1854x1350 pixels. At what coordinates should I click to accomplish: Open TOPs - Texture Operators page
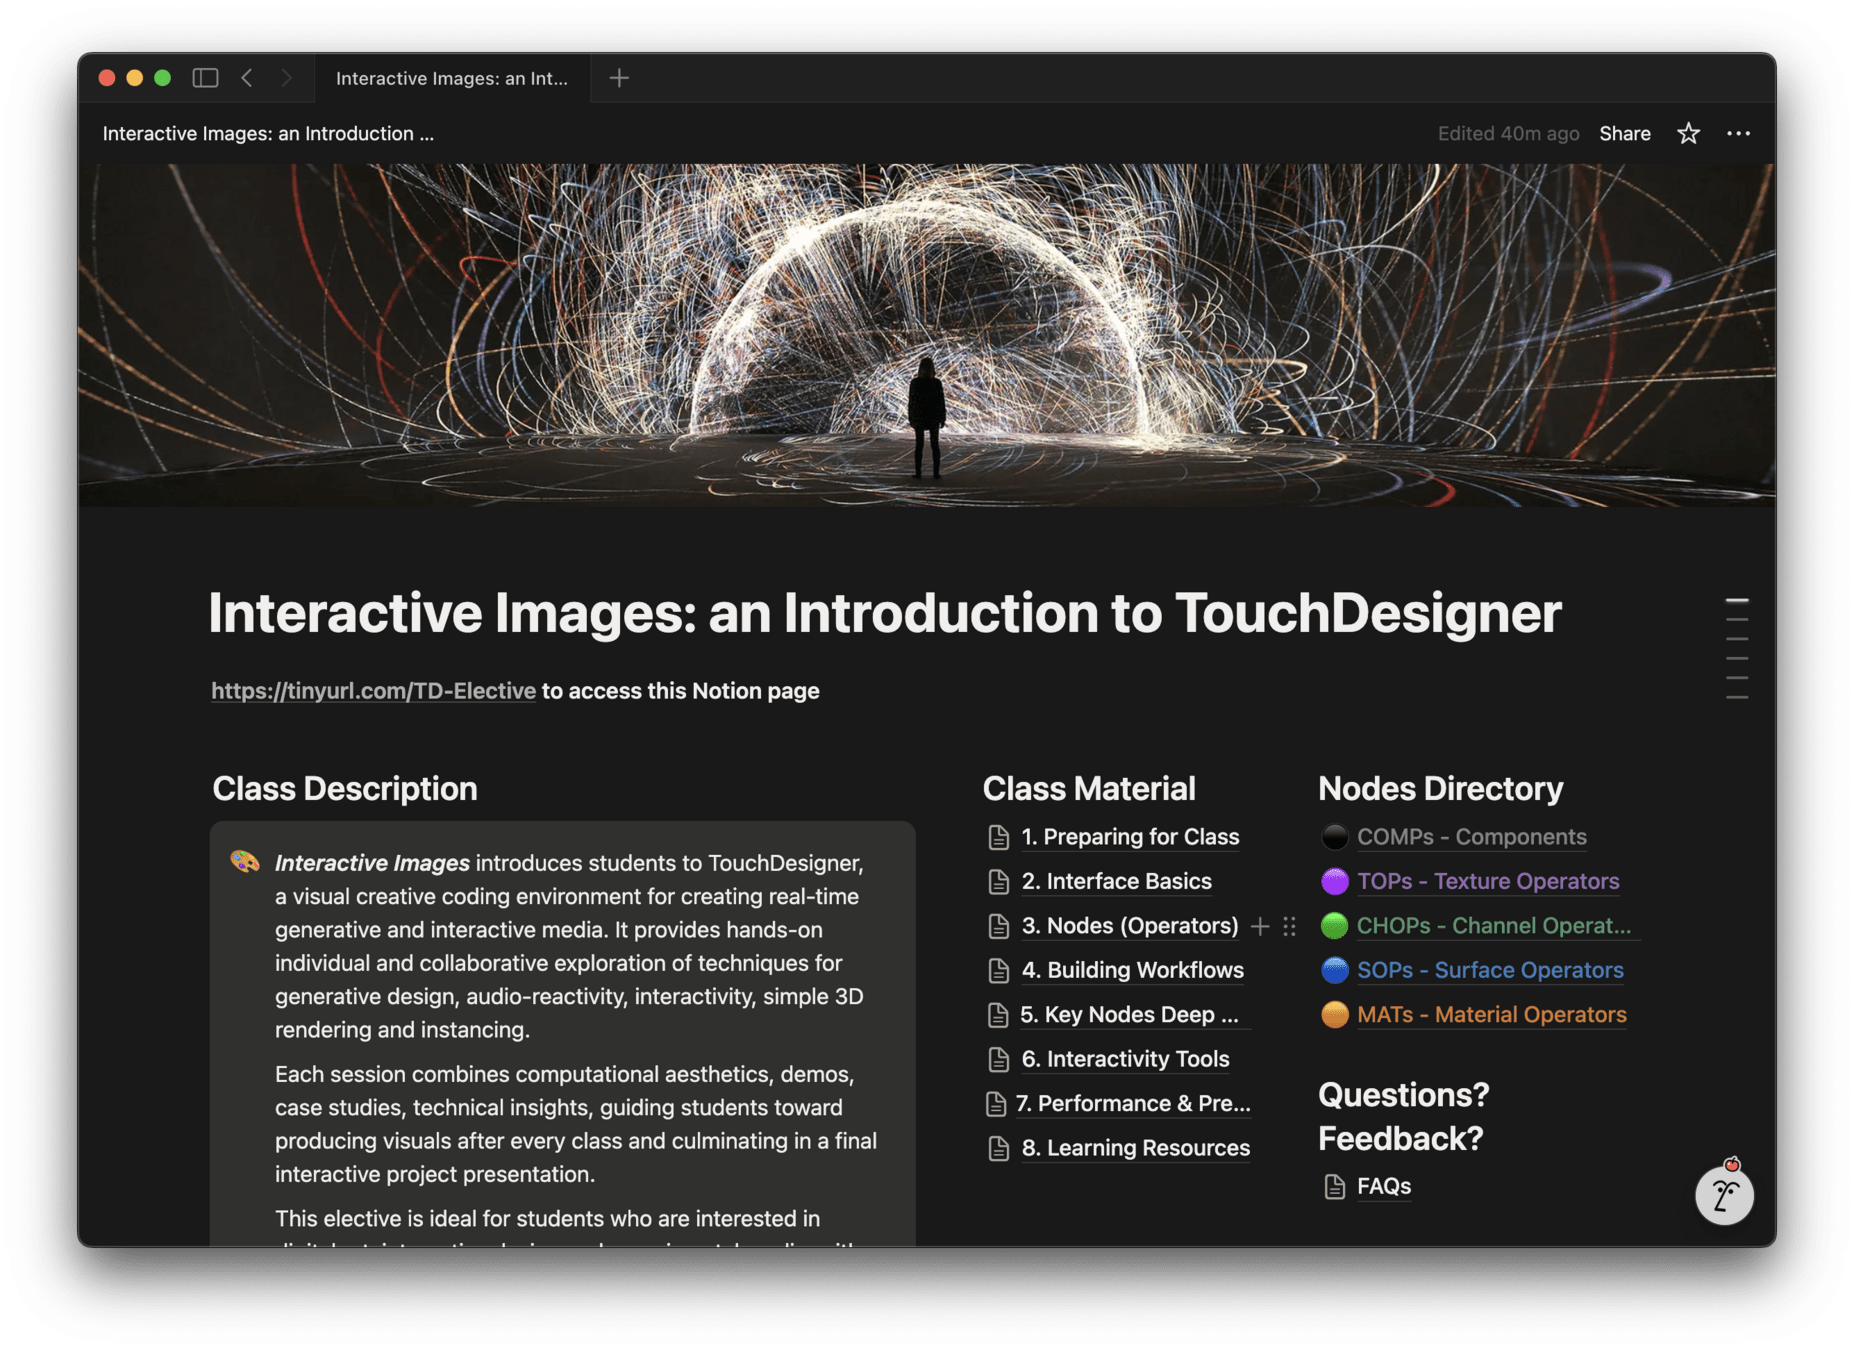[x=1488, y=881]
